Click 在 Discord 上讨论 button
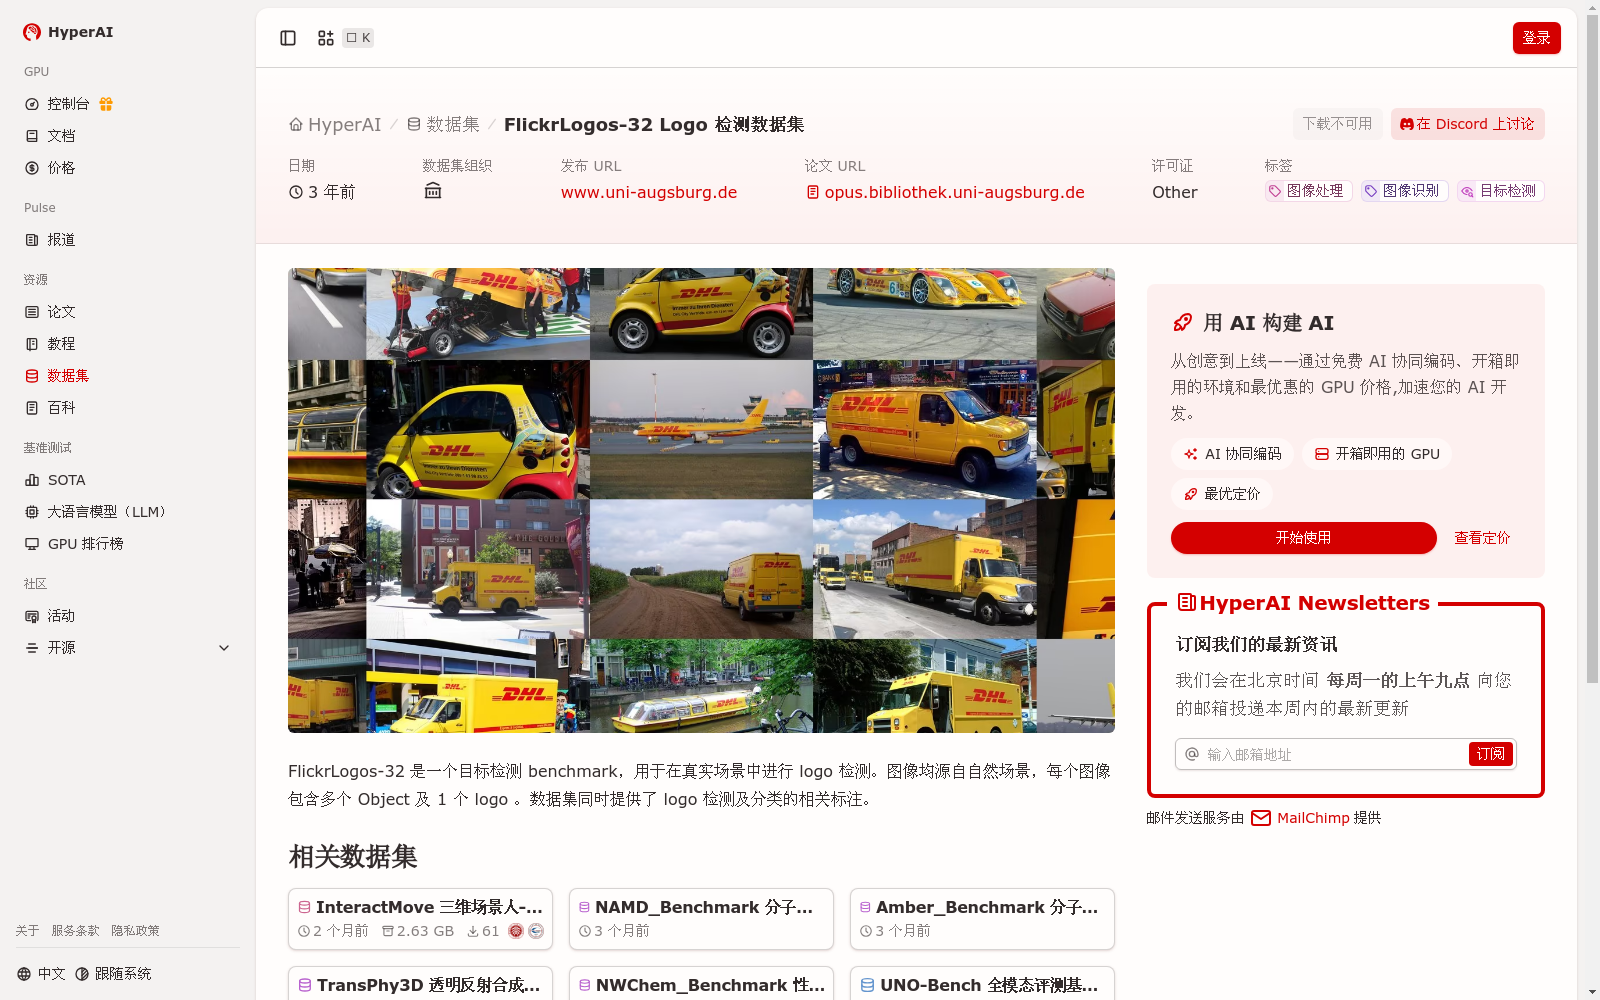1600x1000 pixels. click(1467, 124)
